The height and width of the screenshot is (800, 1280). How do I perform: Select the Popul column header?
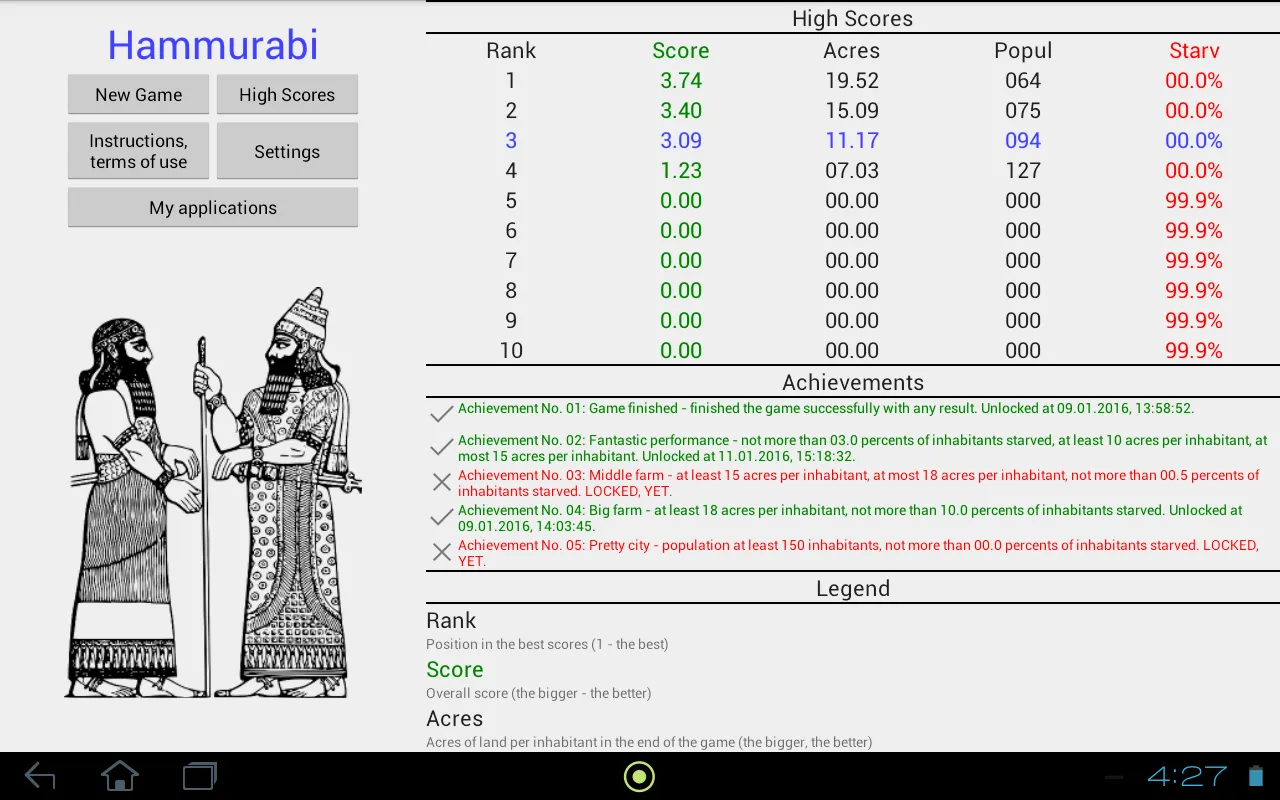[x=1023, y=51]
